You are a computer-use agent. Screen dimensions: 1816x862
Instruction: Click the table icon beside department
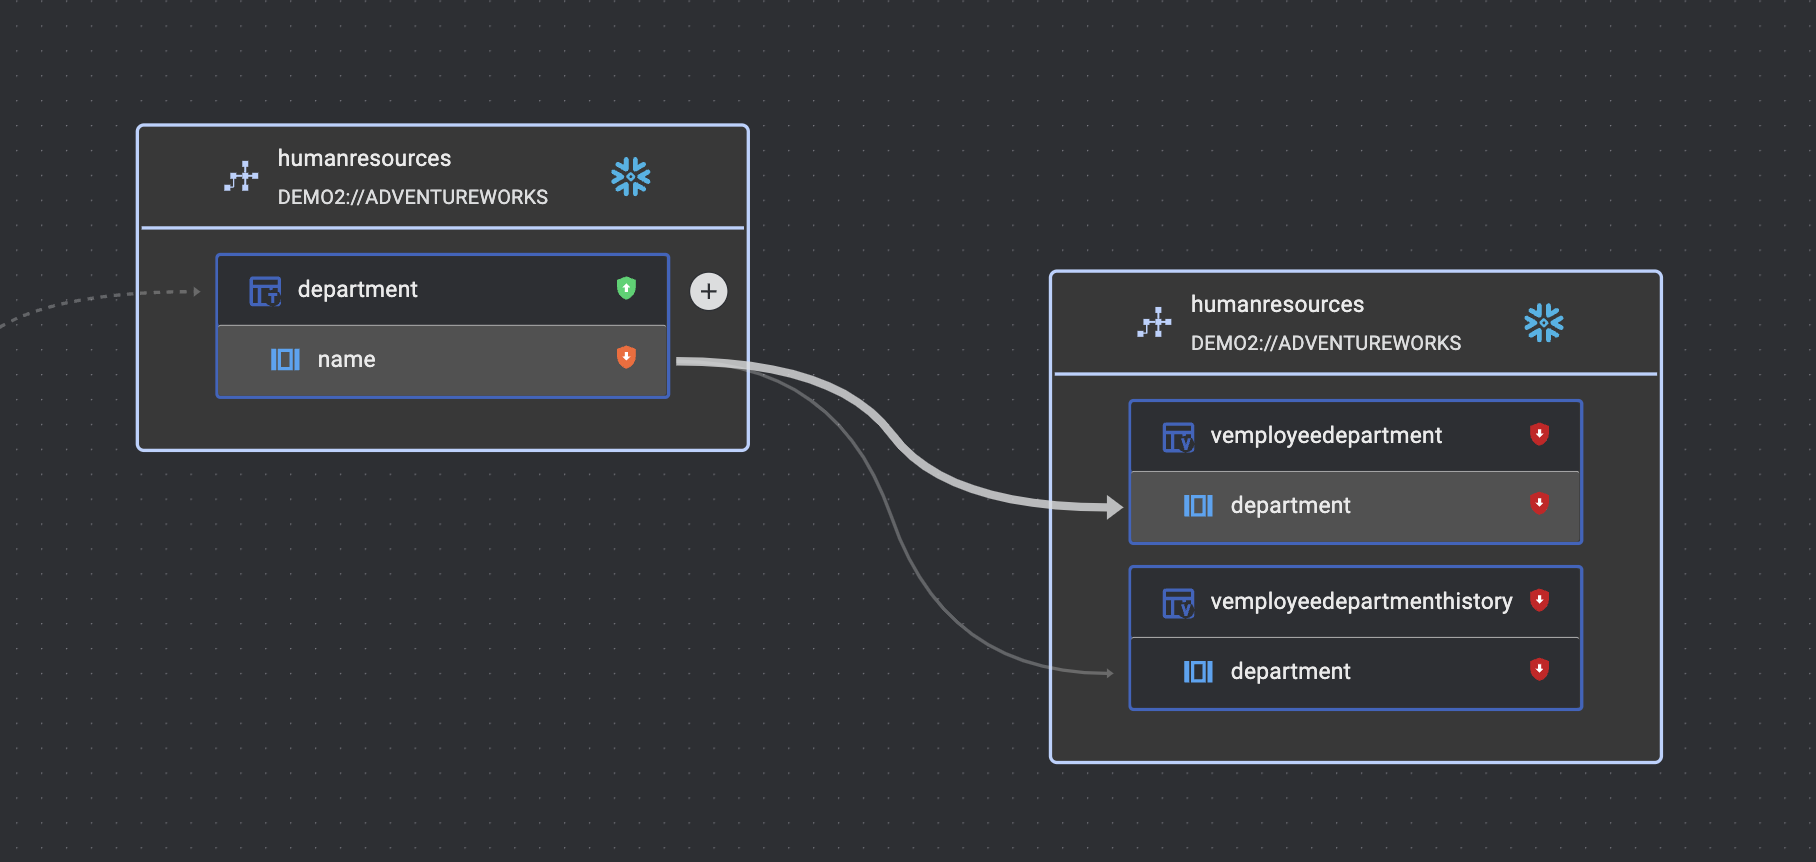click(x=265, y=291)
